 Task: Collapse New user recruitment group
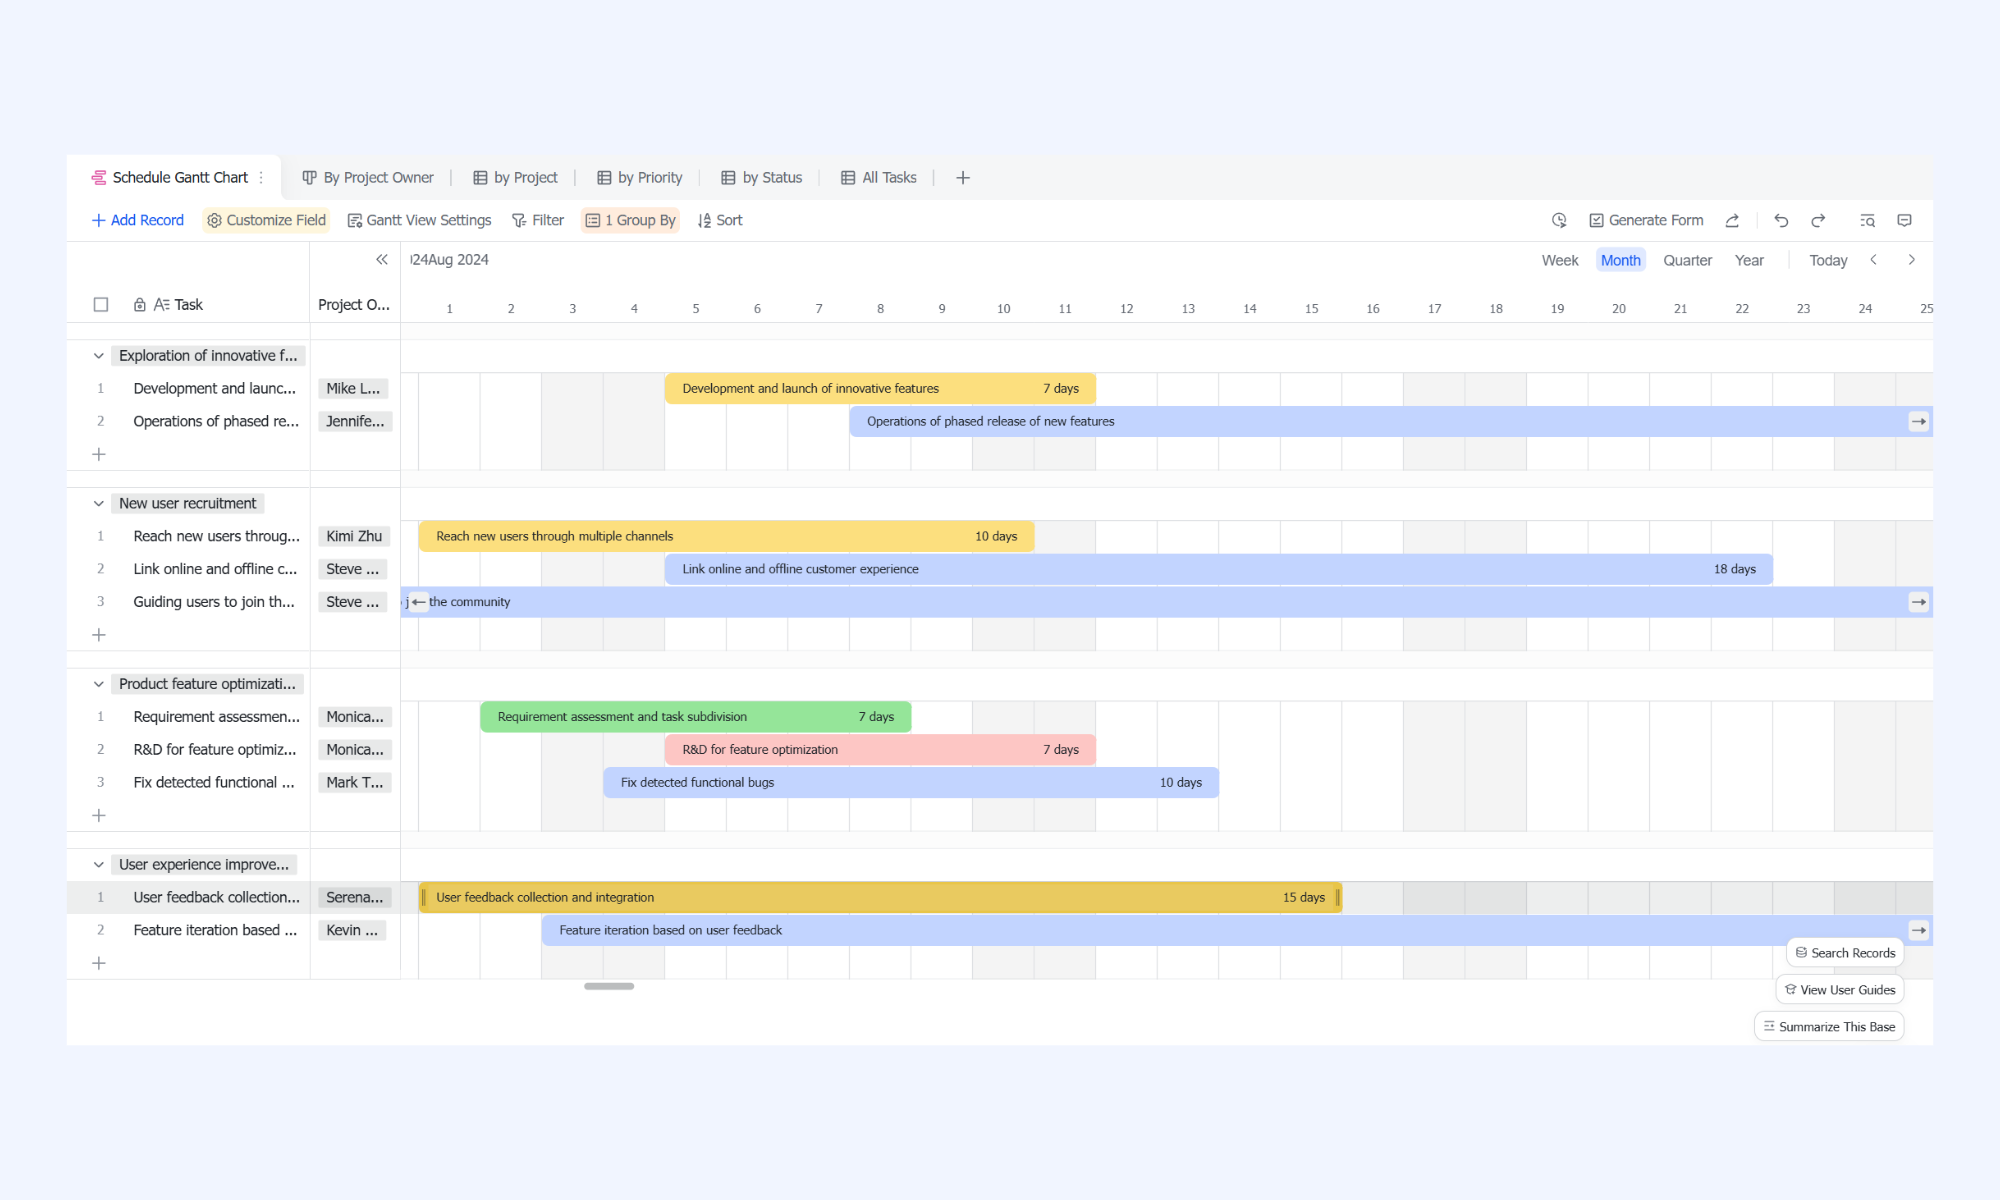pos(98,503)
